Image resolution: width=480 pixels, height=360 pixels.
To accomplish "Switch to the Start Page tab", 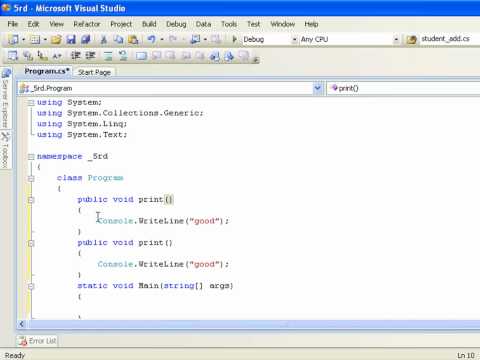I will [94, 72].
